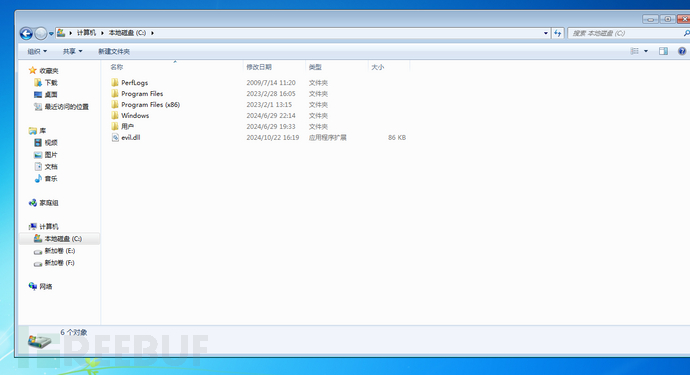Open drive 新加卷 (F:)
This screenshot has width=690, height=375.
(x=60, y=263)
